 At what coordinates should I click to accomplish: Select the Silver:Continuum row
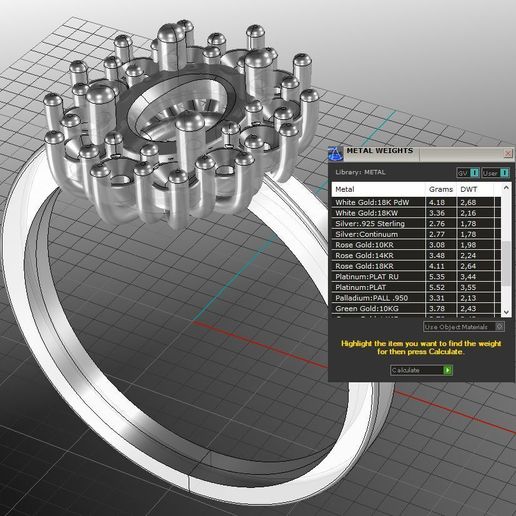pos(416,234)
